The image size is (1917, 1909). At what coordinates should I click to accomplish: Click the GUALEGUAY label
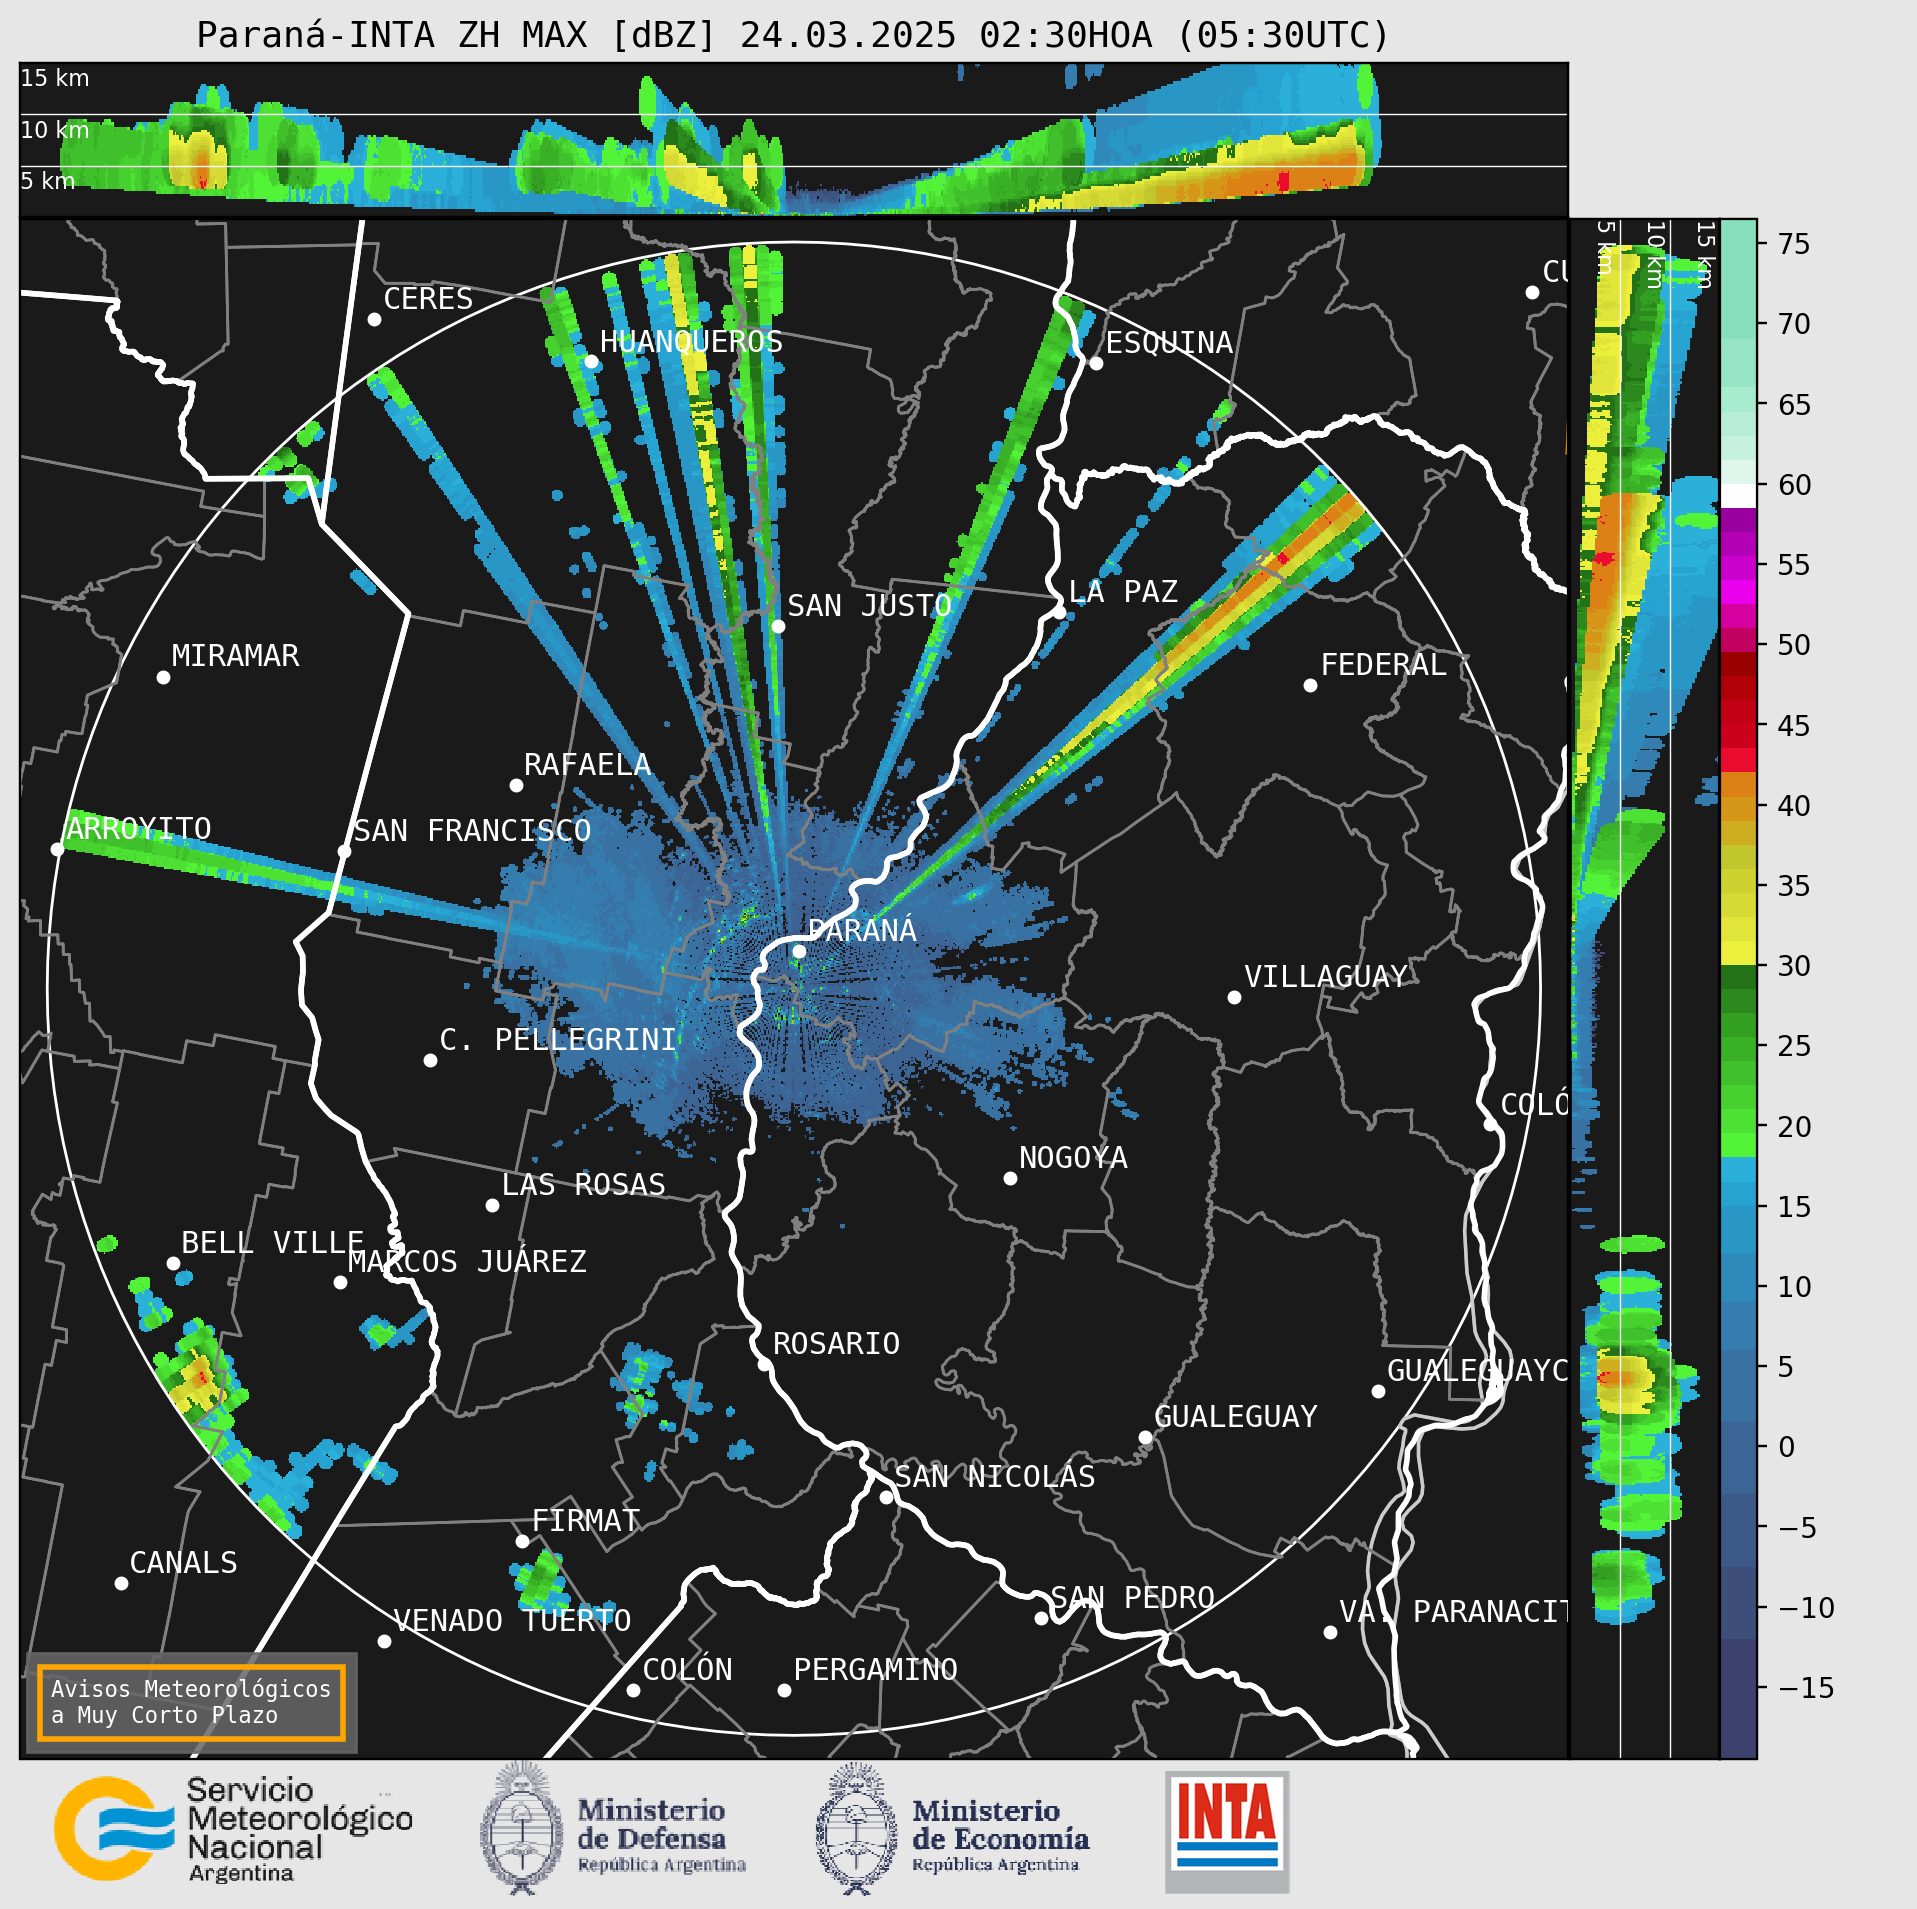(x=1236, y=1416)
